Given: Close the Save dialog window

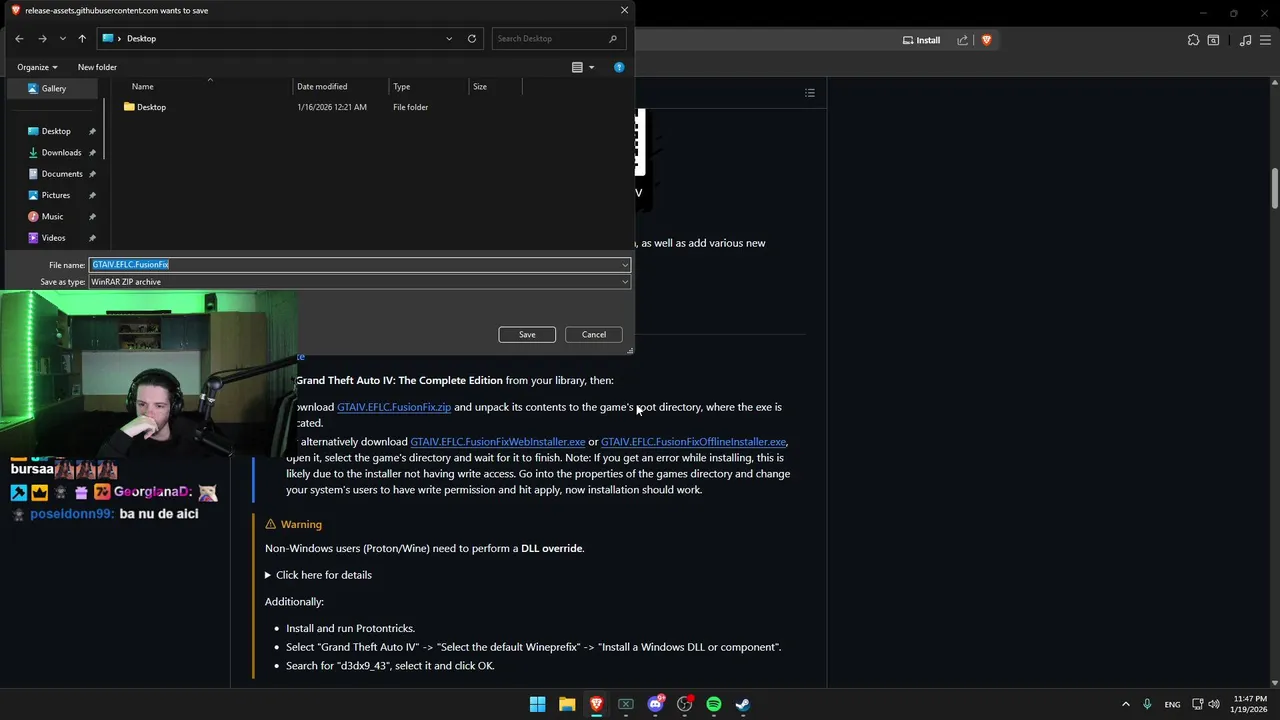Looking at the screenshot, I should (x=624, y=10).
